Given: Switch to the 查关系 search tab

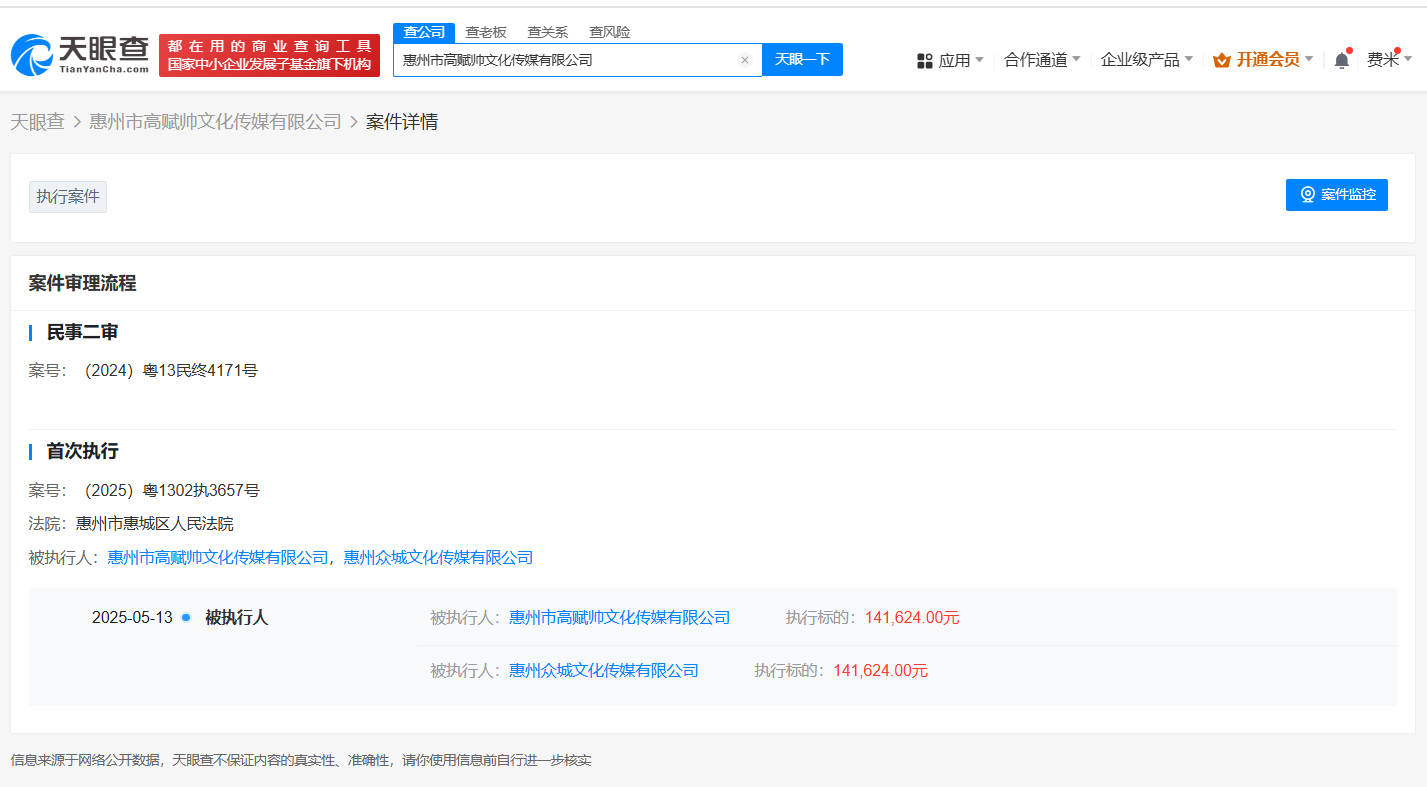Looking at the screenshot, I should pos(547,32).
